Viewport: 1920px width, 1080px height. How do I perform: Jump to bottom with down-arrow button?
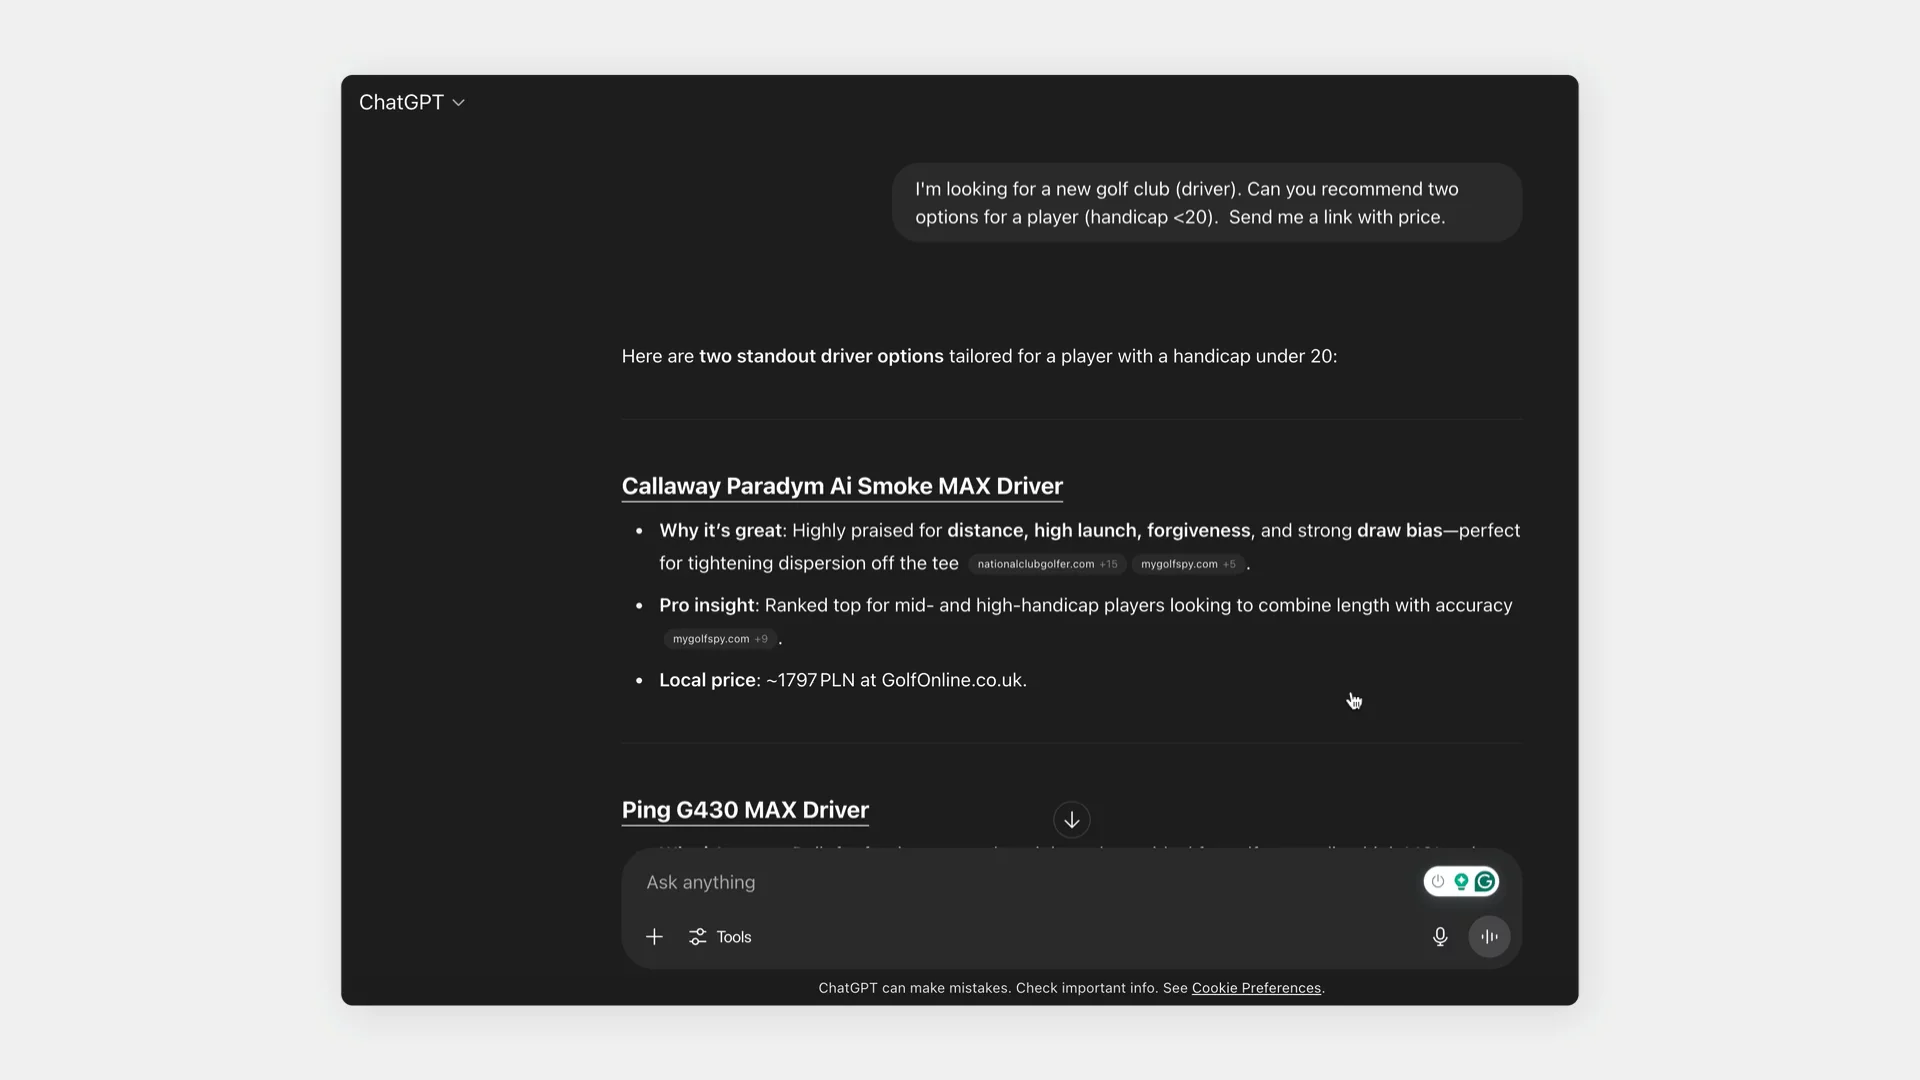1072,820
